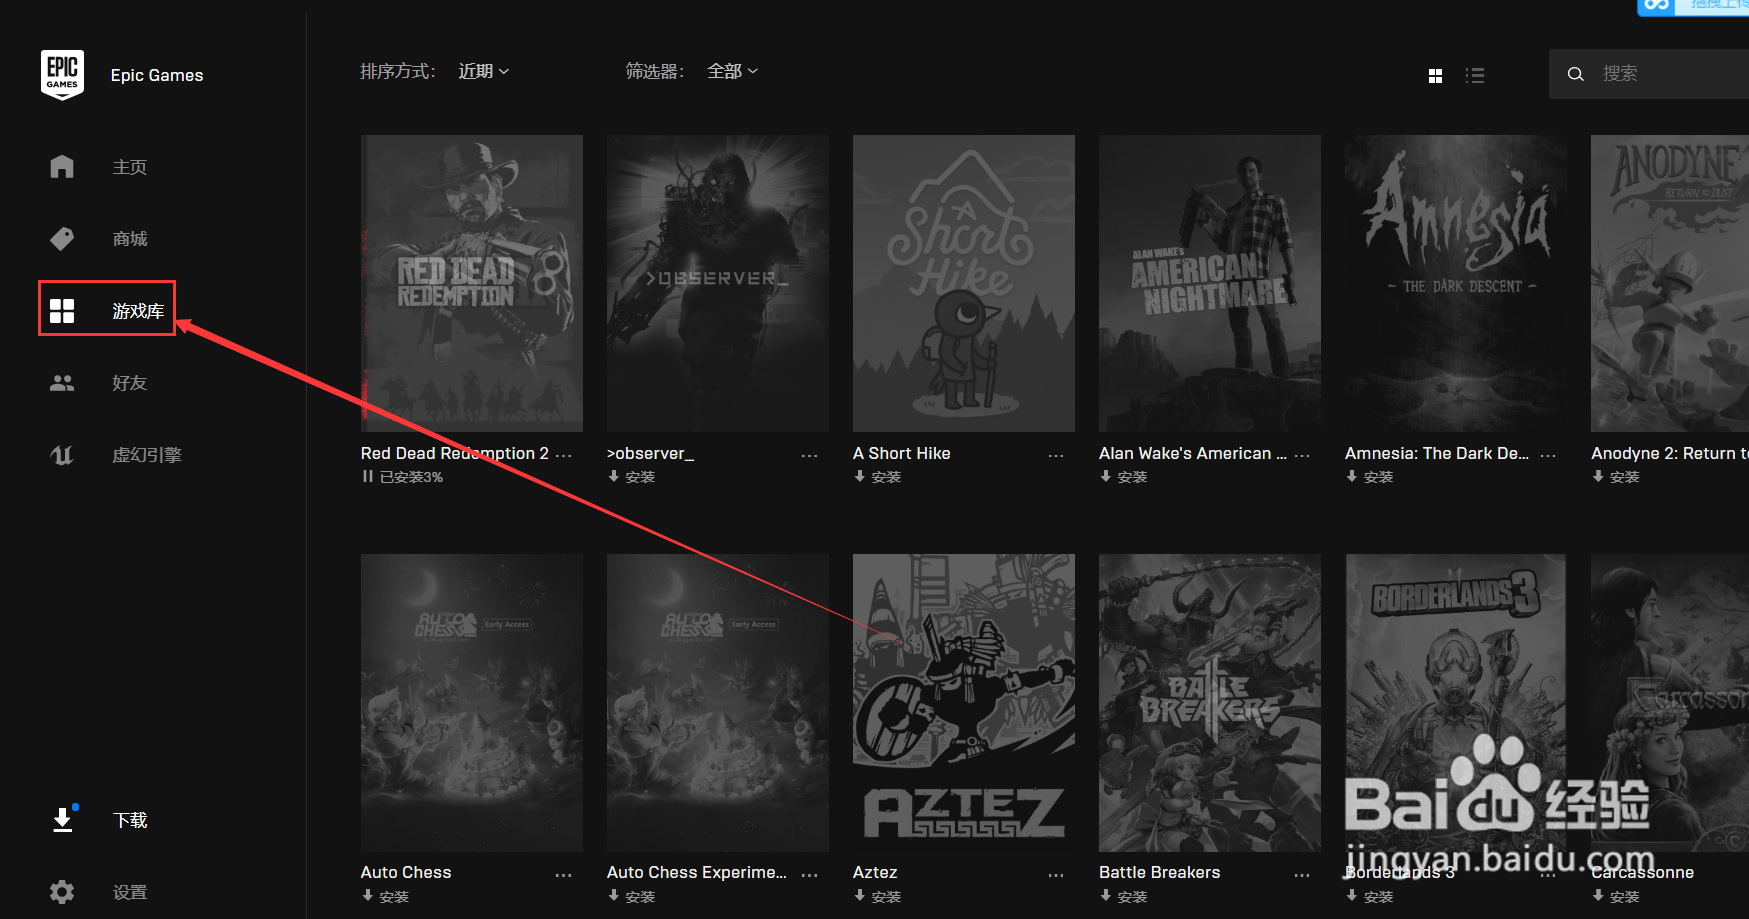Open the Carcassonne game cover
Viewport: 1749px width, 919px height.
(x=1670, y=703)
